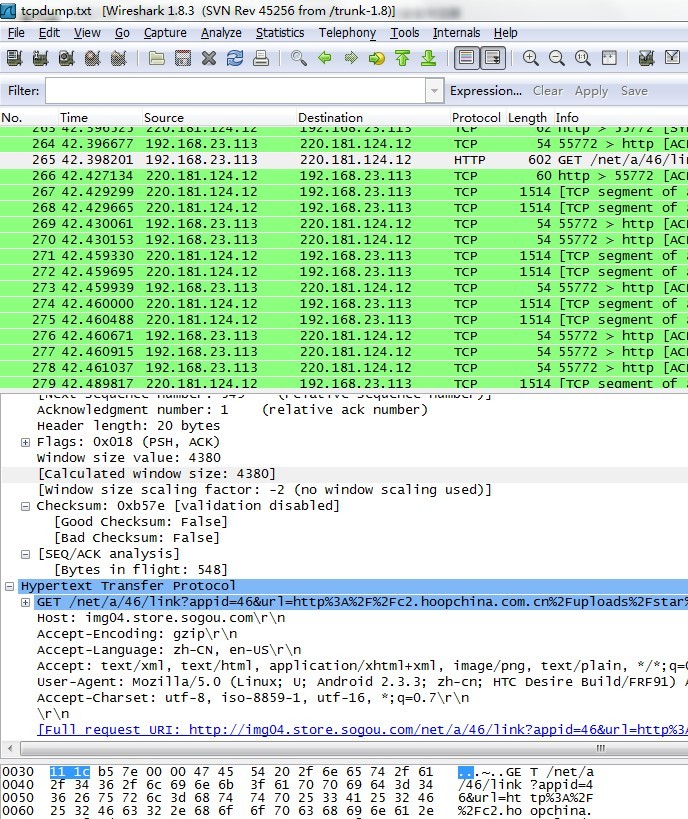Screen dimensions: 688x819
Task: Open the File menu
Action: tap(16, 32)
